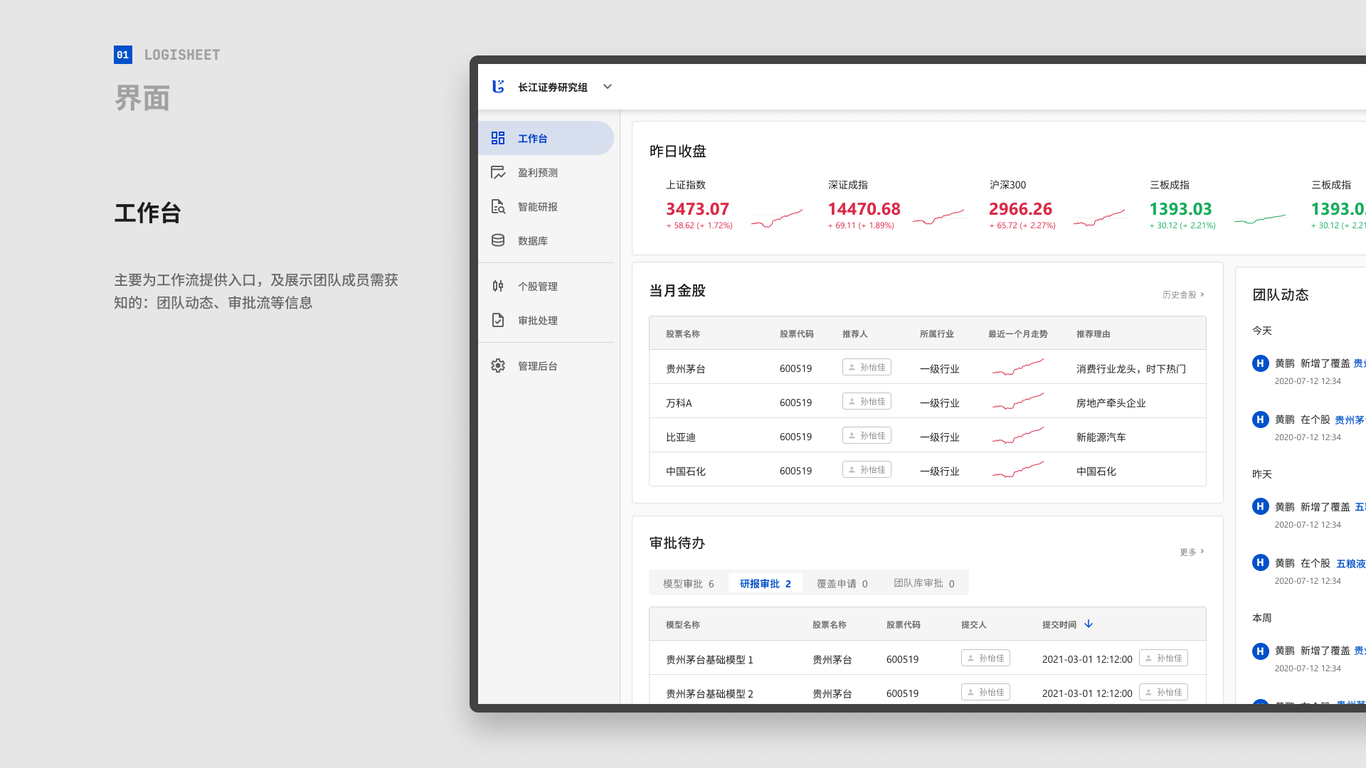Click 孙怡佳 recommender tag in 中国石化 row
Viewport: 1366px width, 768px height.
coord(866,469)
